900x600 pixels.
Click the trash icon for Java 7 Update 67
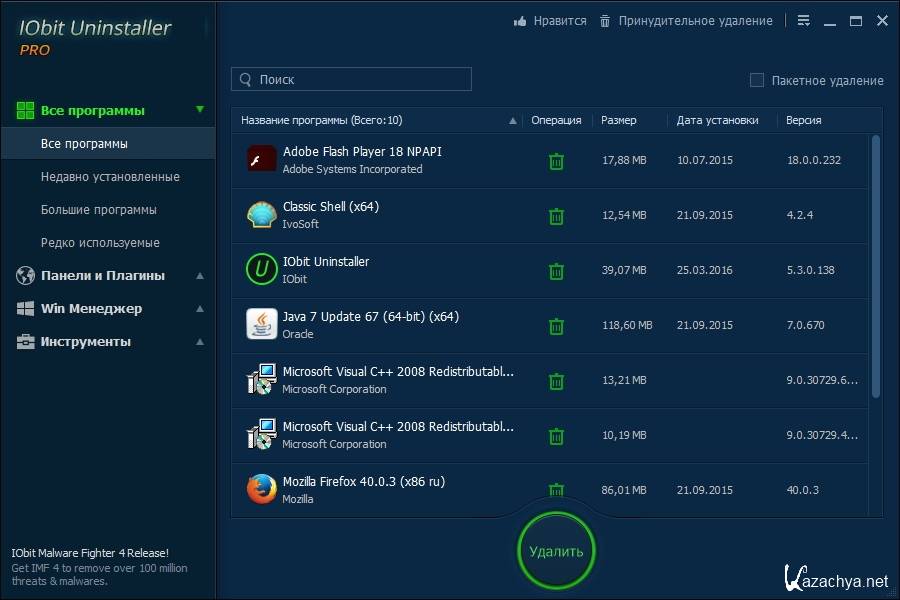(x=556, y=326)
